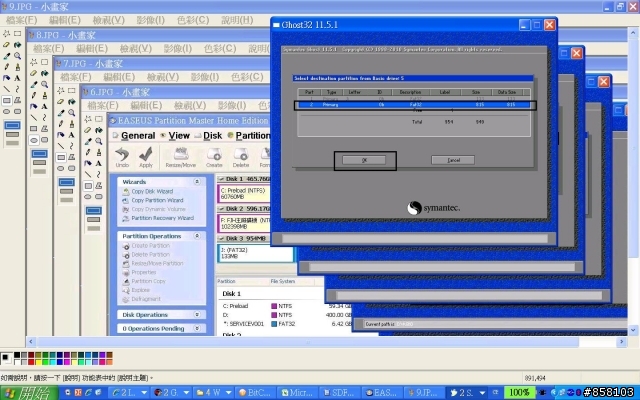
Task: Open 檔案(F) menu in 9.JPG Paint
Action: (22, 20)
